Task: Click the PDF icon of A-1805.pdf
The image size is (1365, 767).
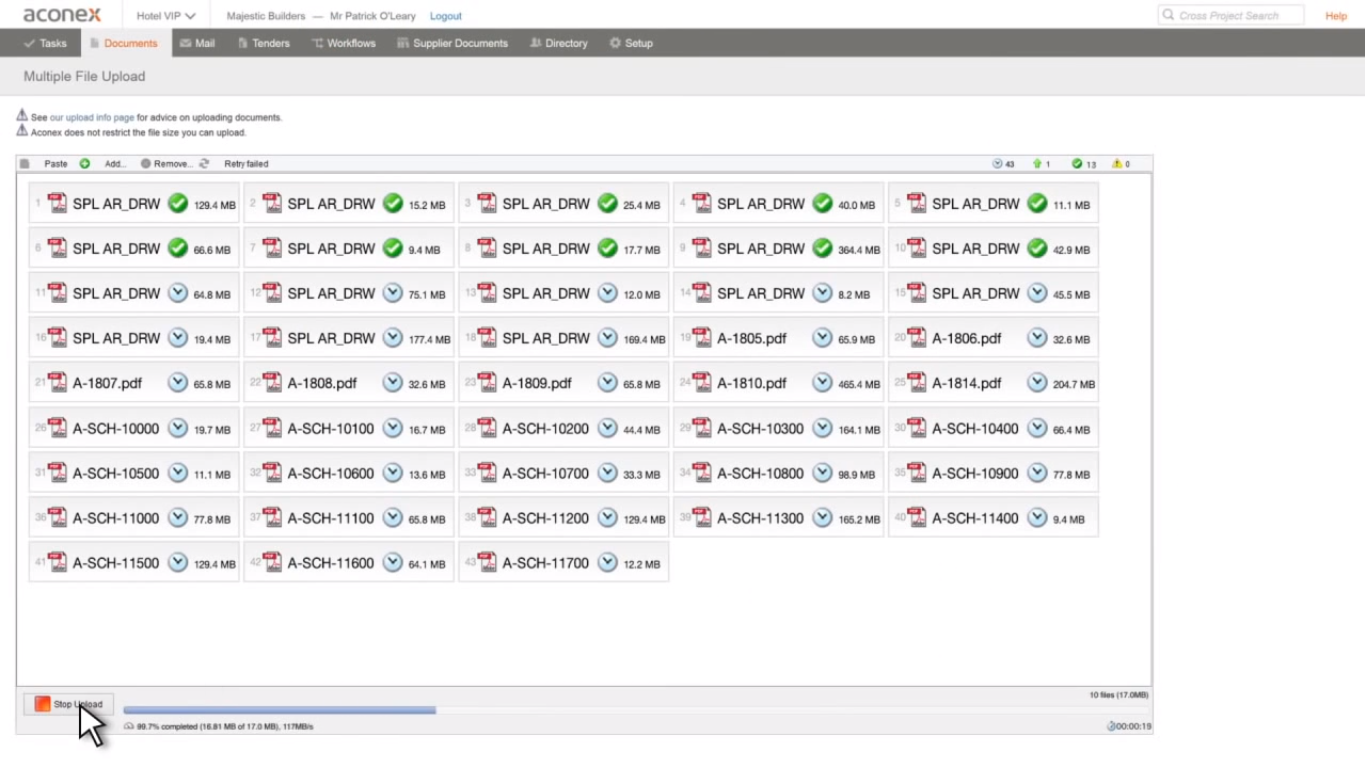Action: (702, 338)
